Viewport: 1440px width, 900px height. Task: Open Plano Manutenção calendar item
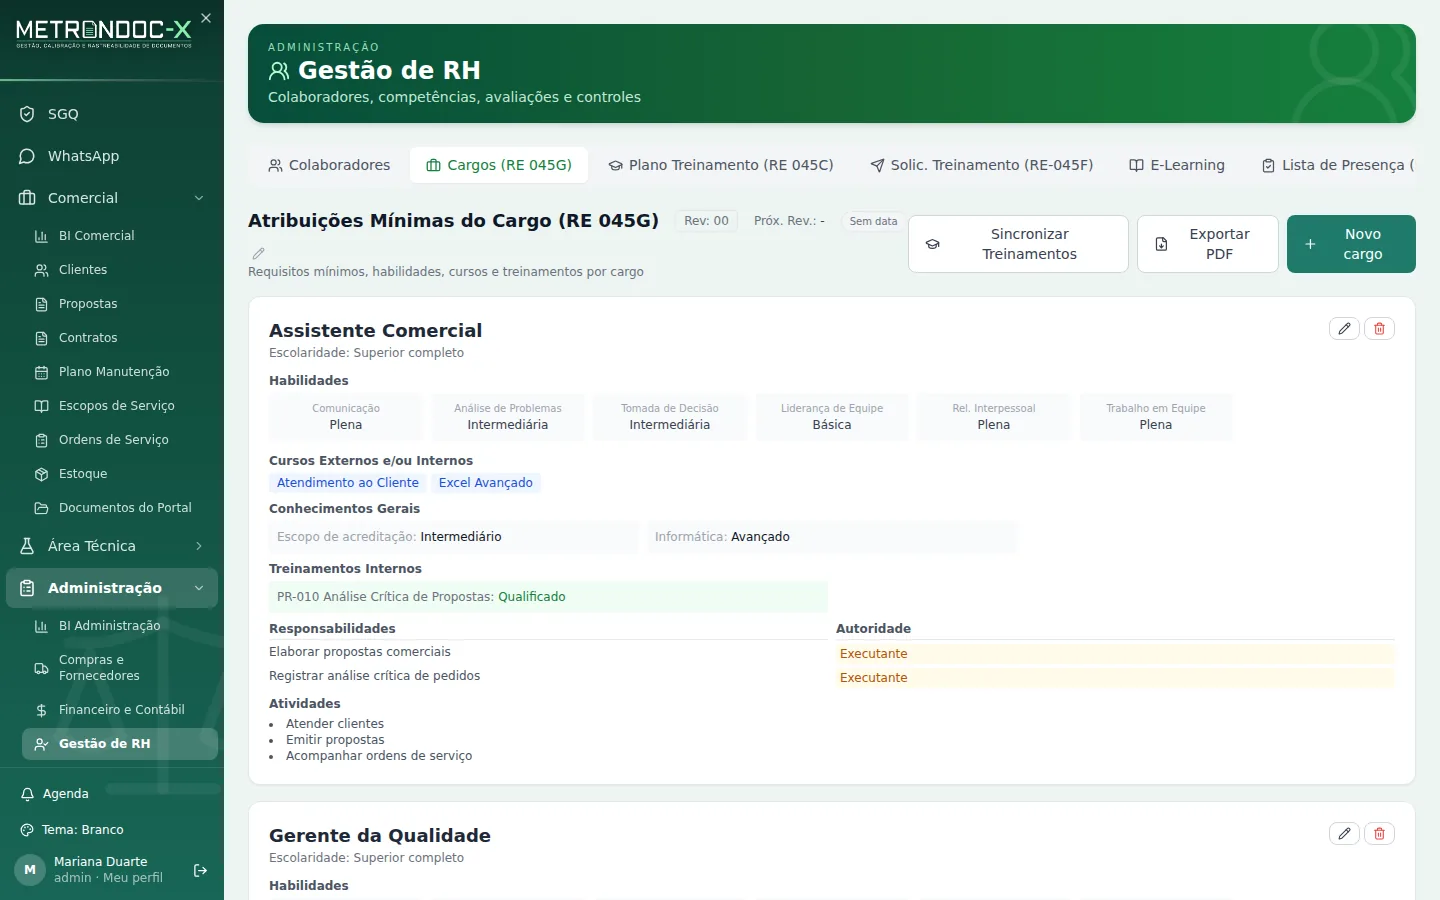pyautogui.click(x=120, y=372)
